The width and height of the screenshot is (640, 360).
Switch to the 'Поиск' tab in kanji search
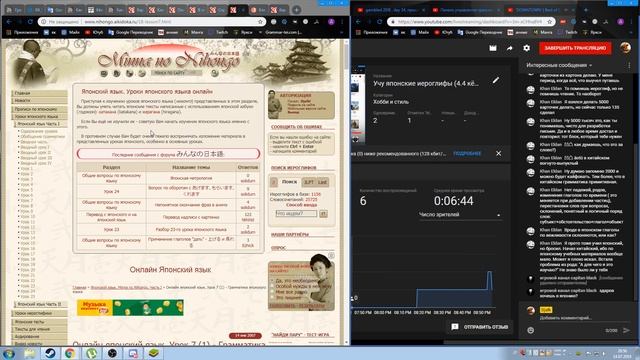pos(289,182)
